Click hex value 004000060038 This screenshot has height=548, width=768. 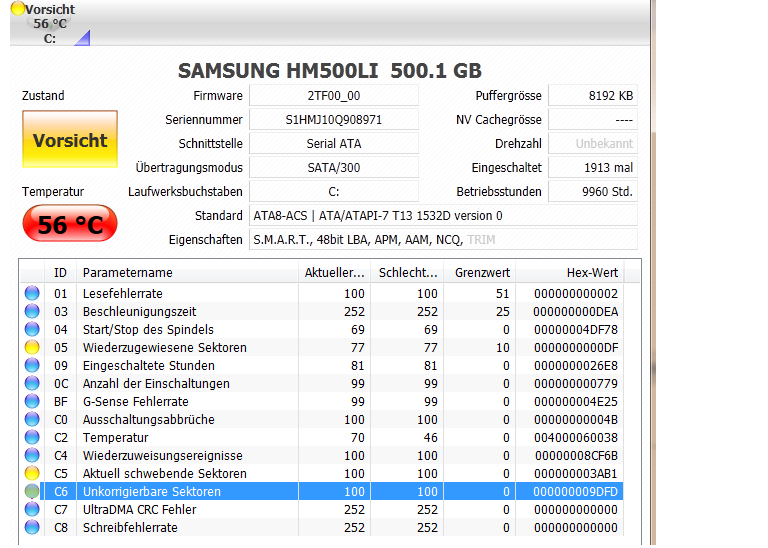point(576,438)
